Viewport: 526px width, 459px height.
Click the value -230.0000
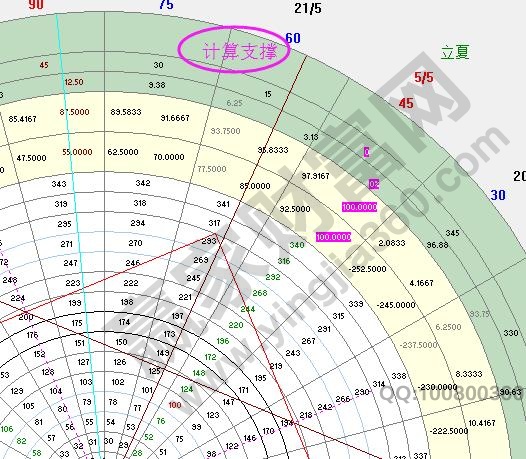tap(437, 387)
